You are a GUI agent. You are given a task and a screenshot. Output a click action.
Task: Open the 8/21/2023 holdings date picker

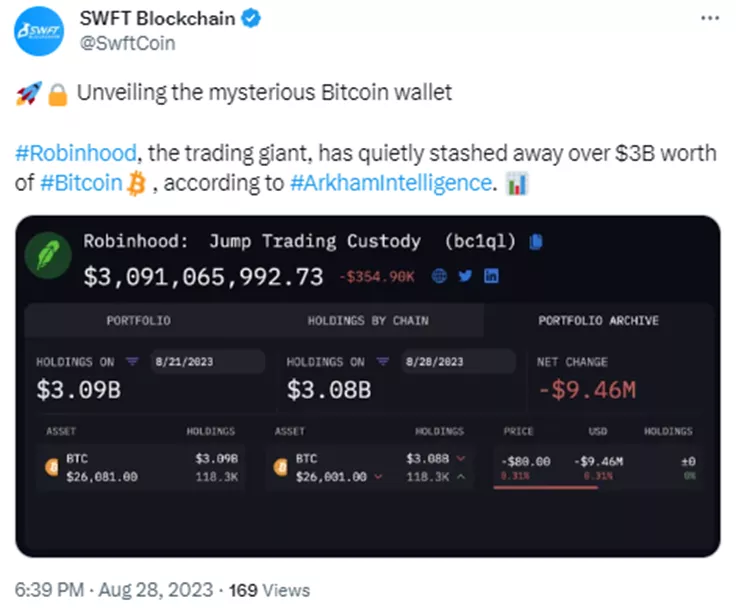point(205,362)
